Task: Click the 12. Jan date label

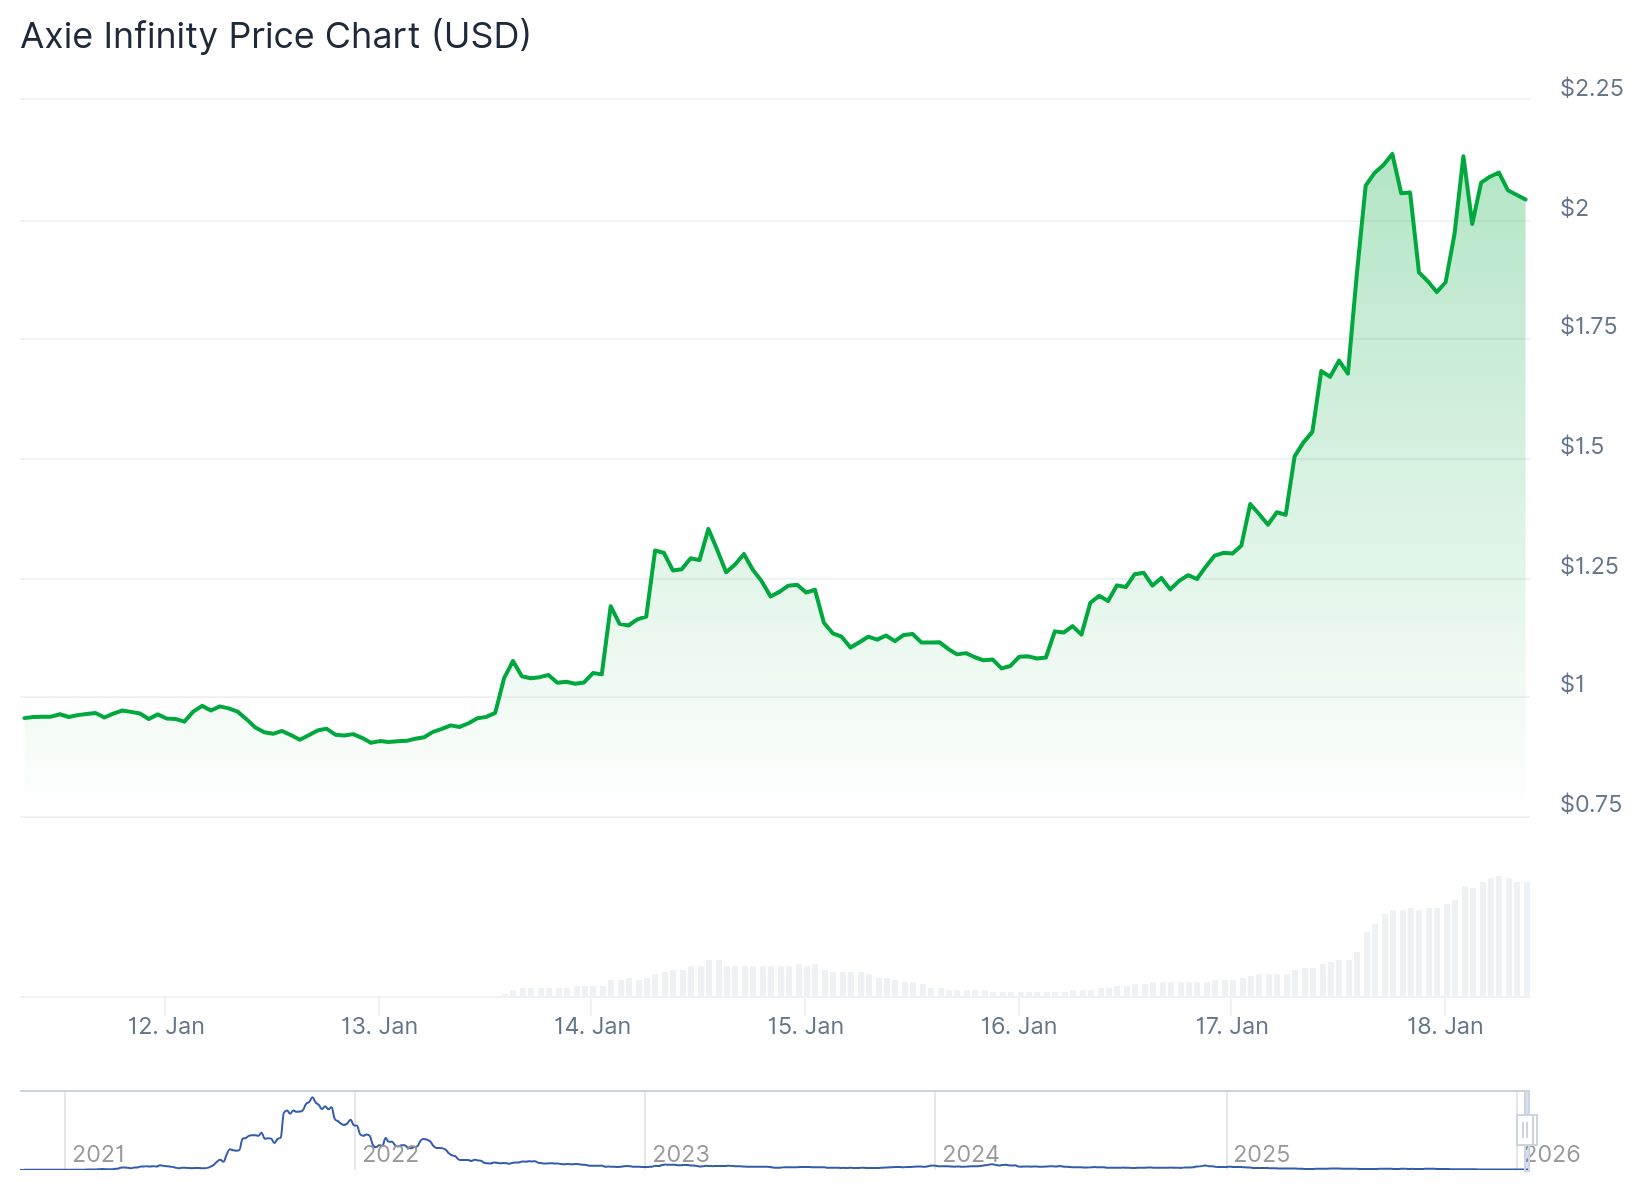Action: point(166,1026)
